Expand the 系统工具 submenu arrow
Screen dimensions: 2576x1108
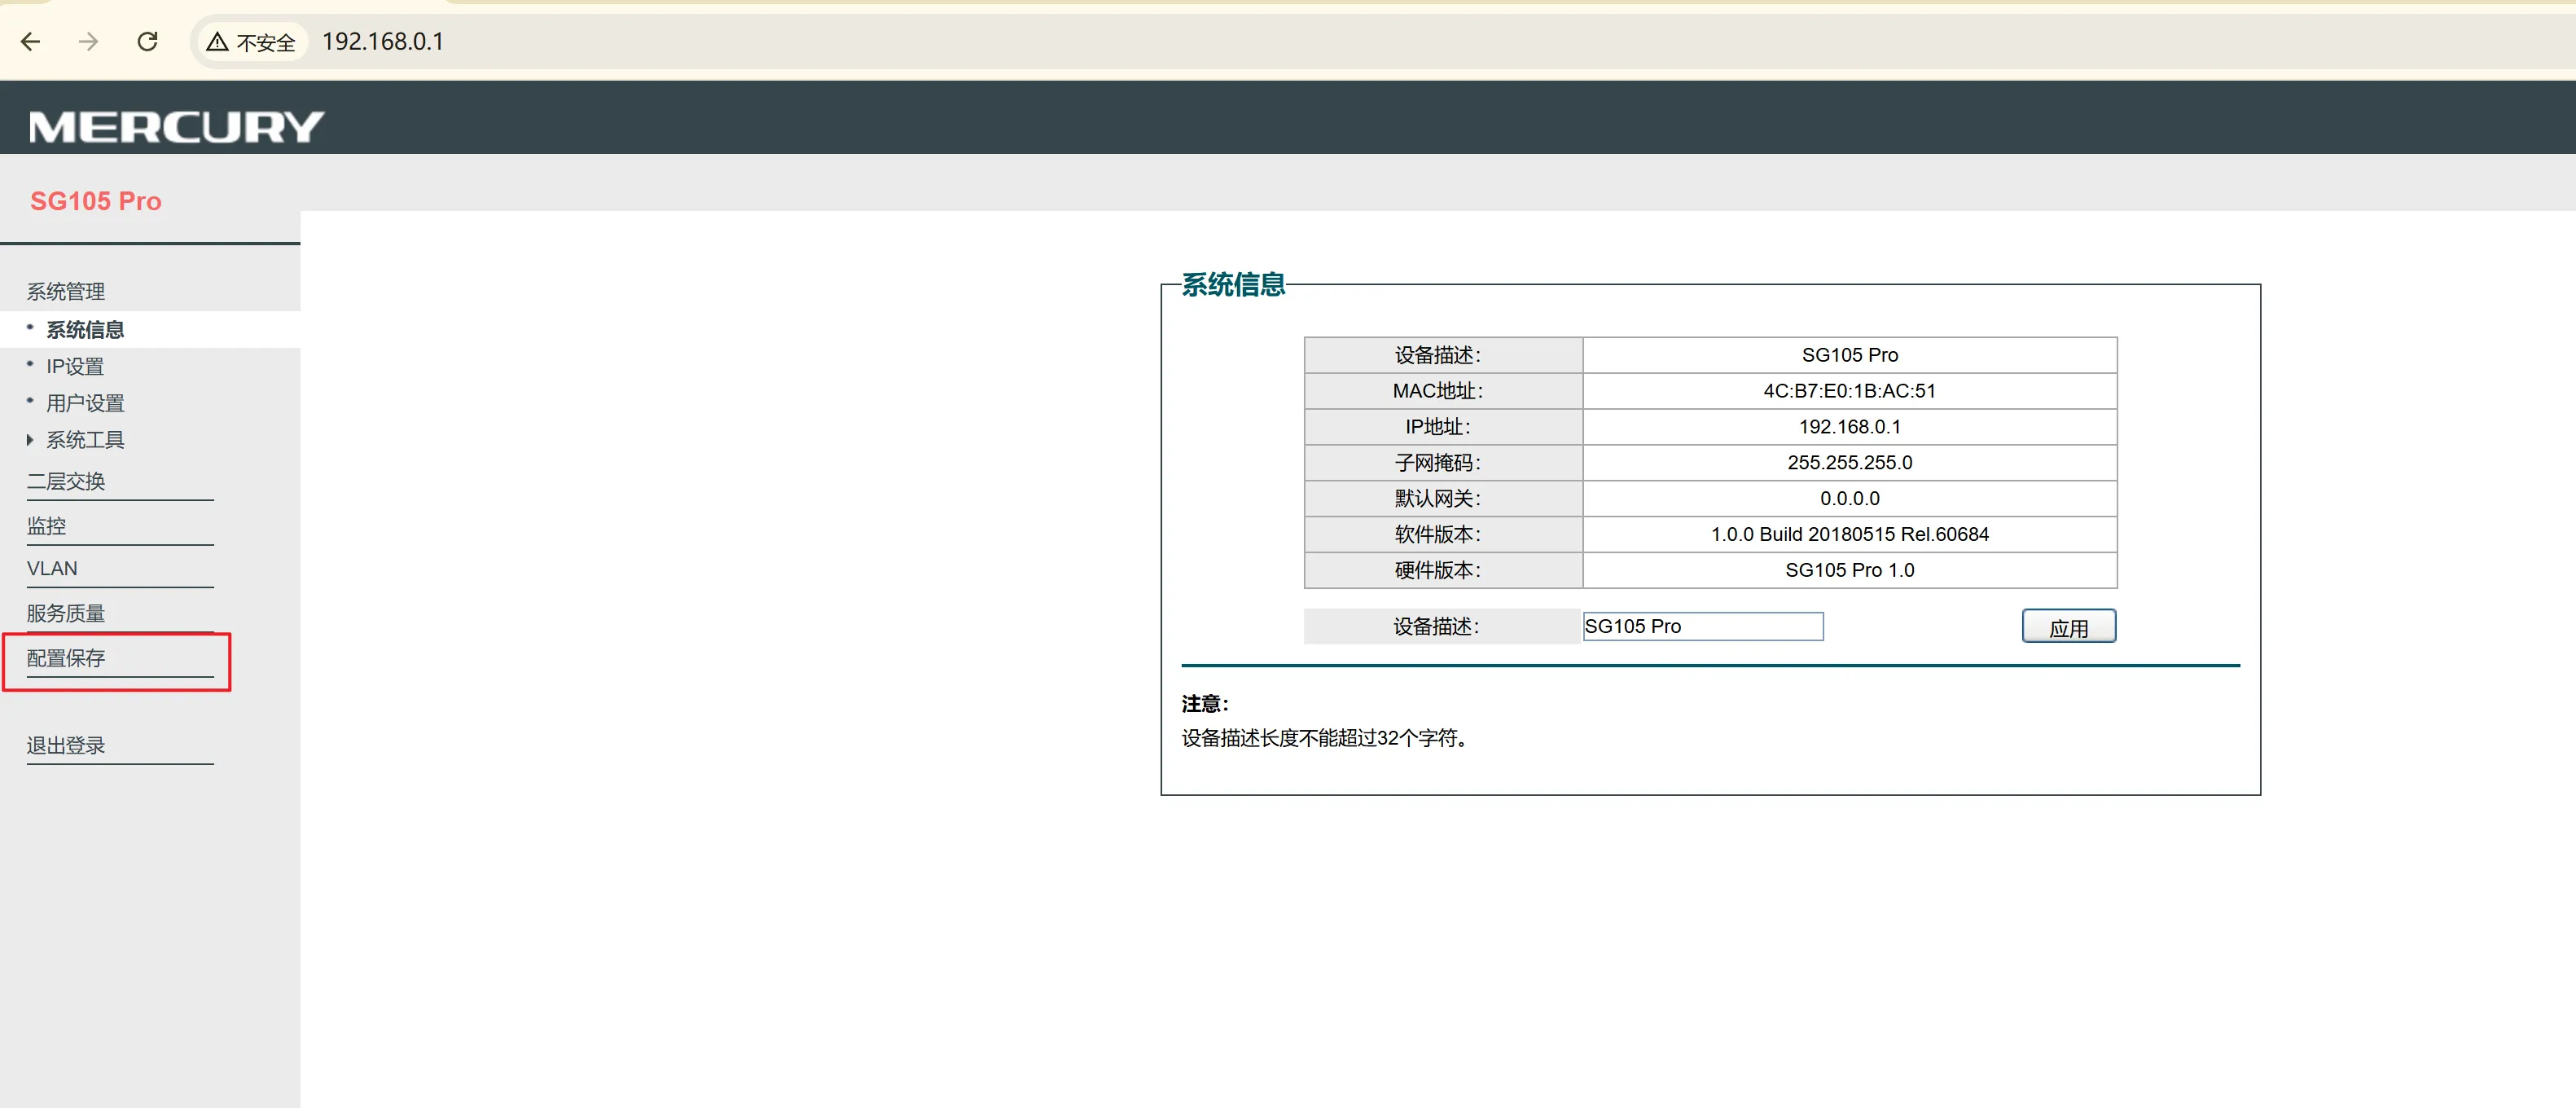point(30,439)
